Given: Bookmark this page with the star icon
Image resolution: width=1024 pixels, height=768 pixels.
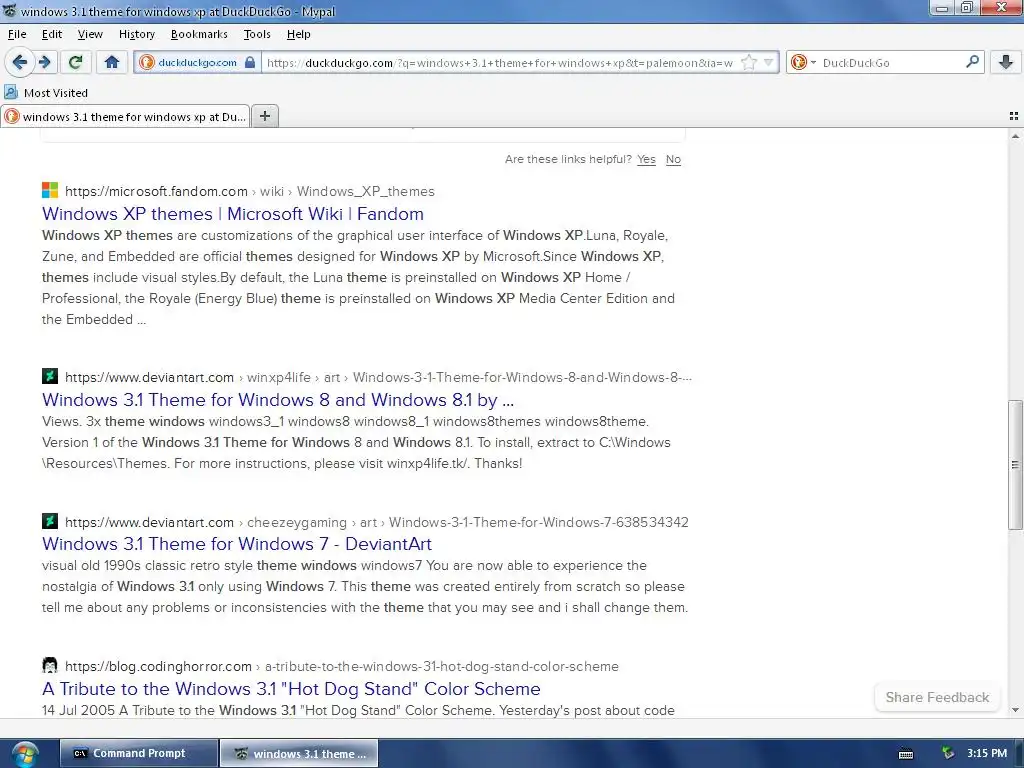Looking at the screenshot, I should point(748,62).
